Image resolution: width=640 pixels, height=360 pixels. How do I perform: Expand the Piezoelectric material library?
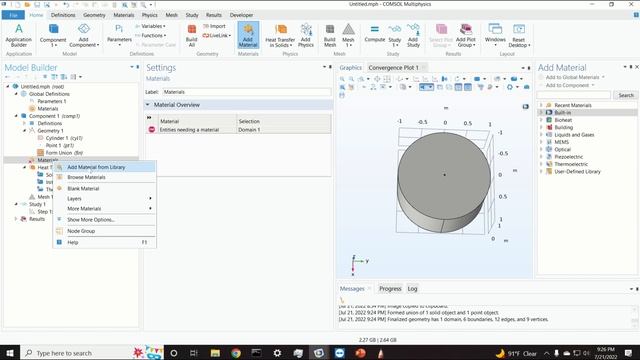pyautogui.click(x=541, y=157)
